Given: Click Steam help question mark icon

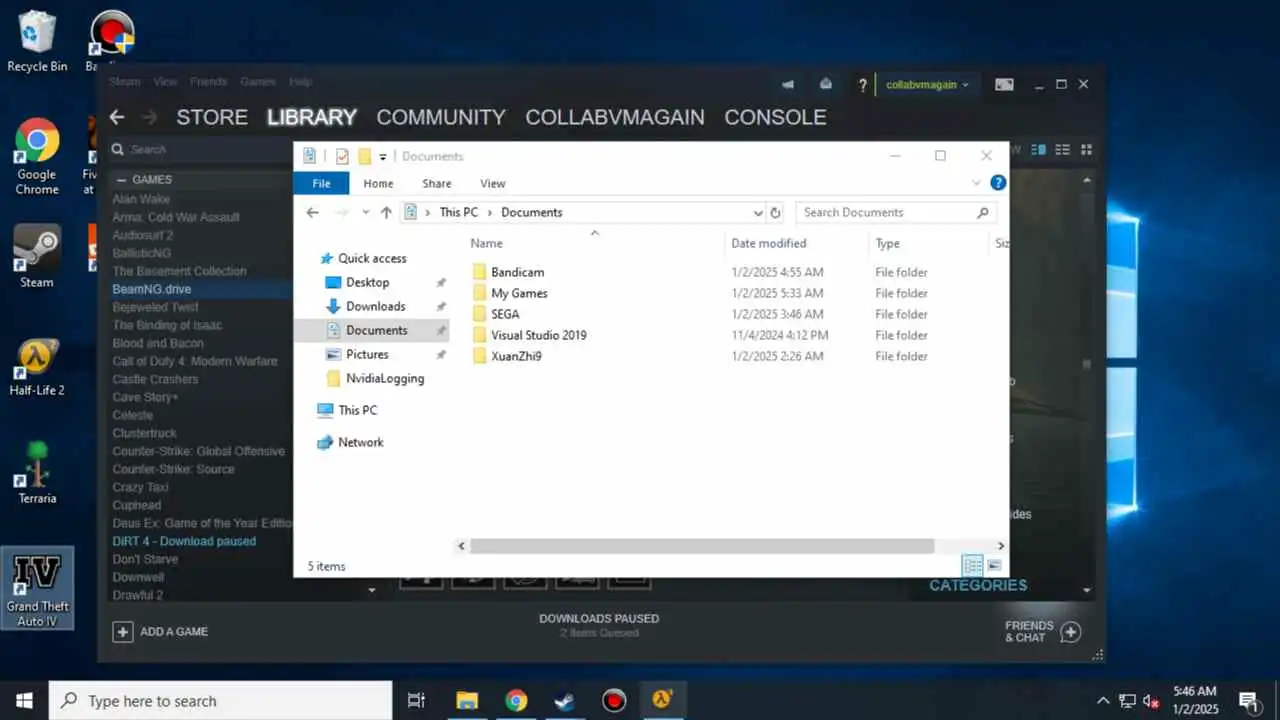Looking at the screenshot, I should [862, 85].
